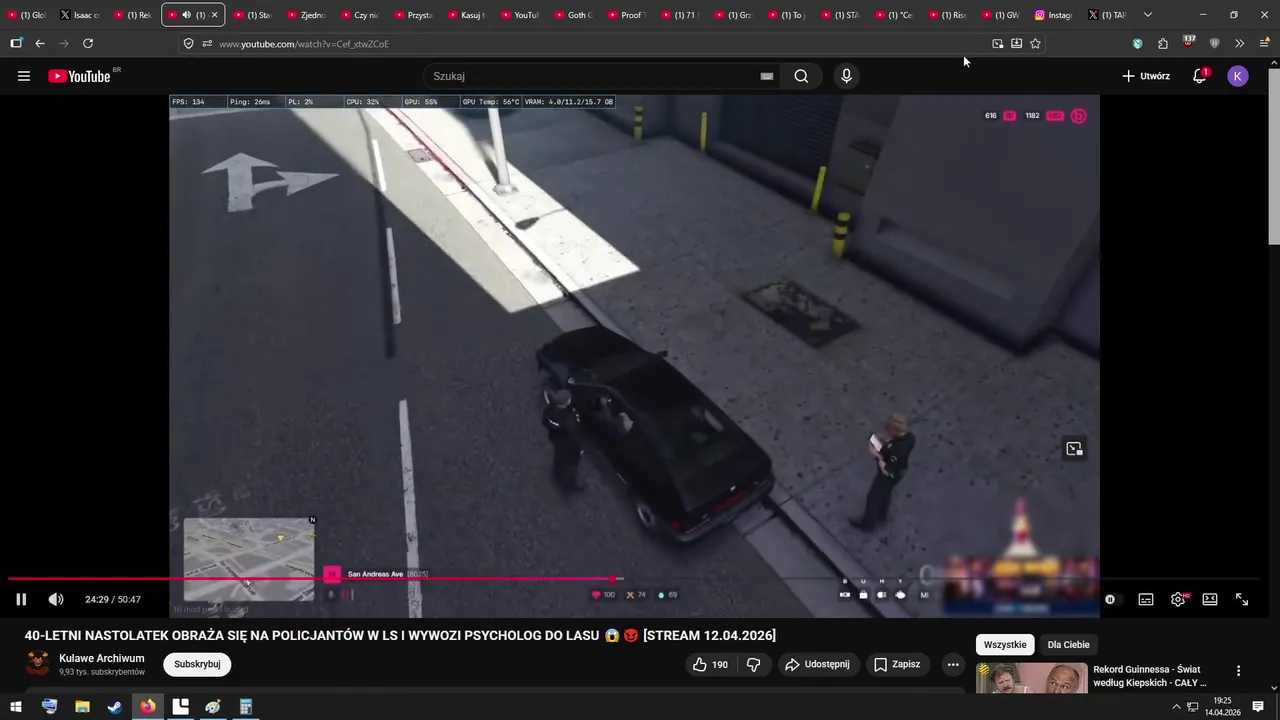Switch to the Isaac tab

pyautogui.click(x=80, y=15)
